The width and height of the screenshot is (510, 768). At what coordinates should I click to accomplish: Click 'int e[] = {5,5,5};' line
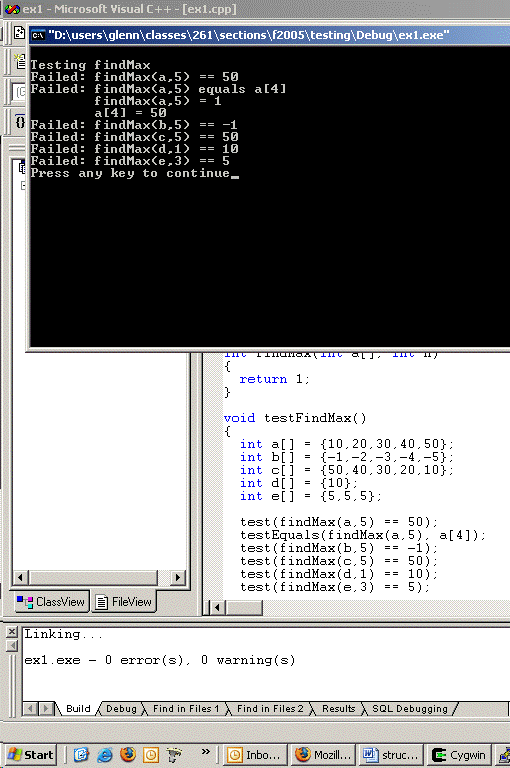point(311,496)
